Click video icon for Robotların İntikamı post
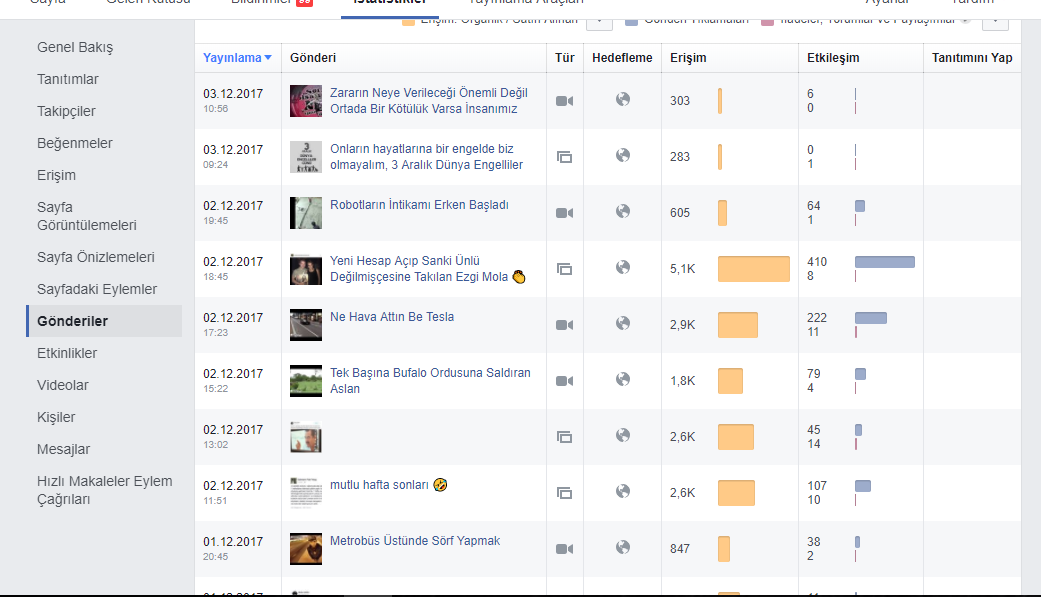Screen dimensions: 1041x597 (x=564, y=213)
